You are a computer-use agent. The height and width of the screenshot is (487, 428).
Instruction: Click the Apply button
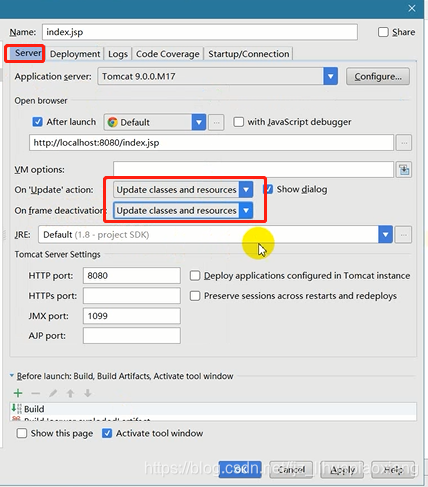click(x=342, y=470)
